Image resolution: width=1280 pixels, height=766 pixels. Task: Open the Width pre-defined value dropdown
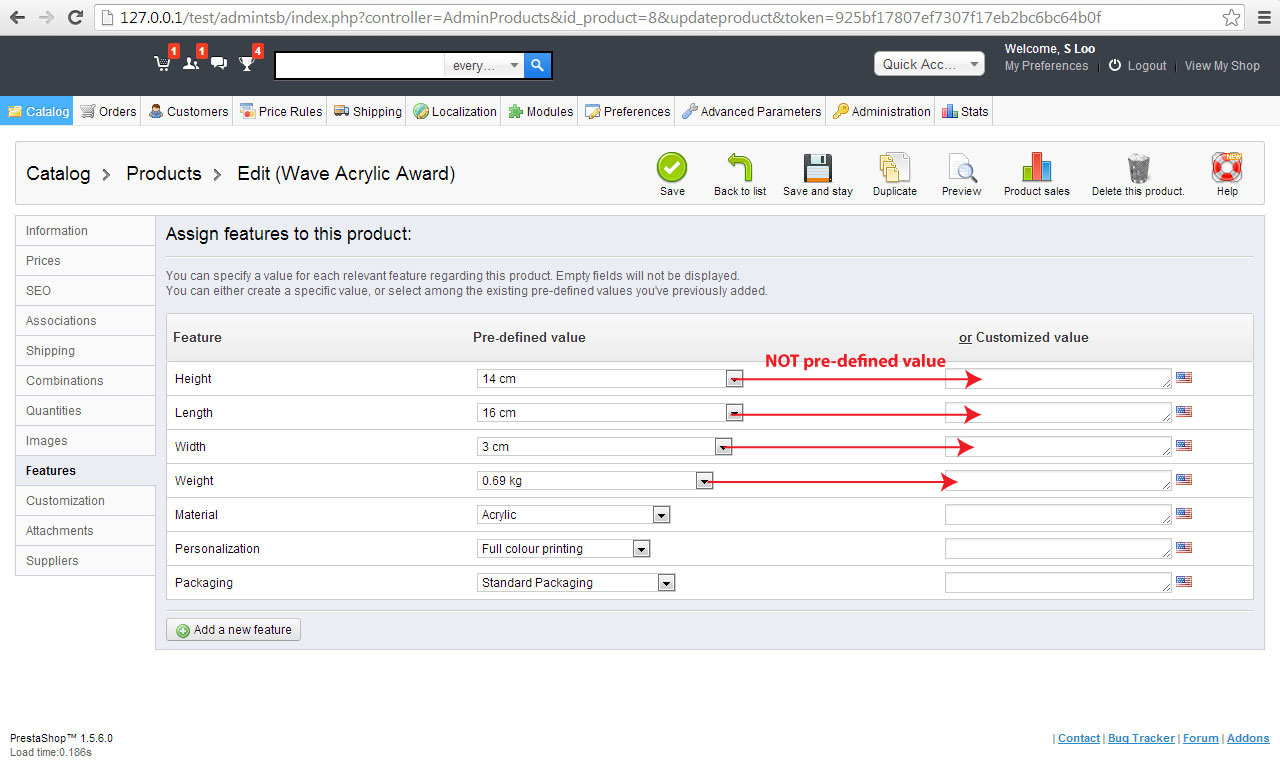point(605,447)
